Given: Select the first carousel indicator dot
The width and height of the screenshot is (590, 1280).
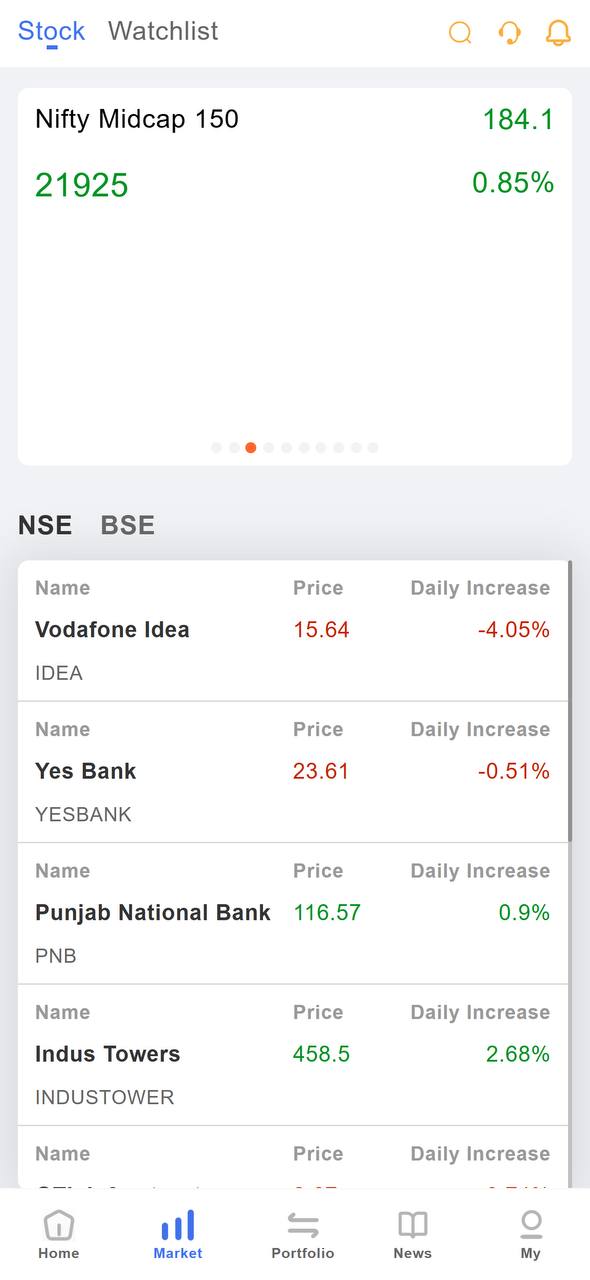Looking at the screenshot, I should pos(216,448).
